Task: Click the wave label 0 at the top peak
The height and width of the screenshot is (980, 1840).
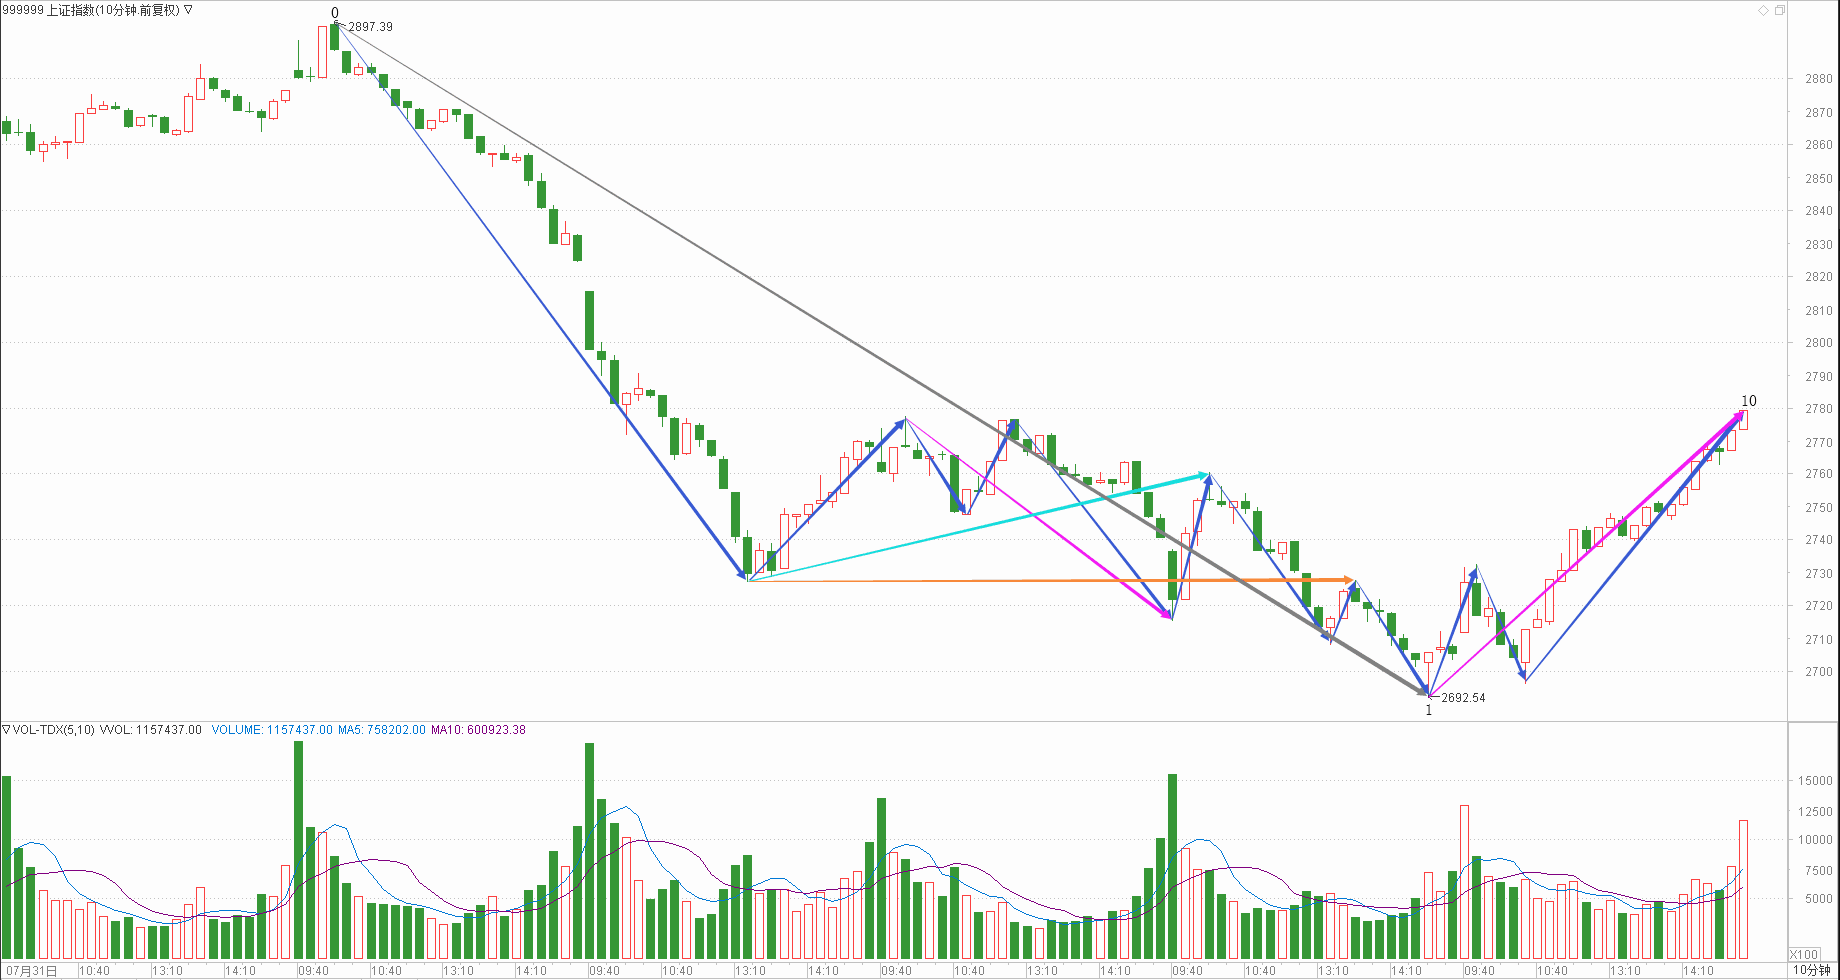Action: [335, 13]
